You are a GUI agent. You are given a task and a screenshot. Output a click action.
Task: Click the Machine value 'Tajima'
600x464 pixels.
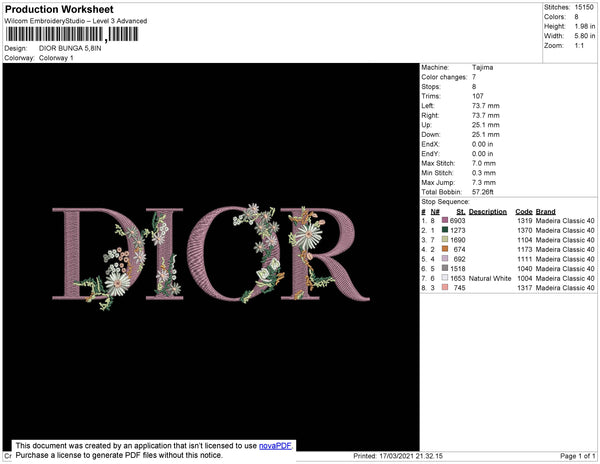click(x=482, y=67)
